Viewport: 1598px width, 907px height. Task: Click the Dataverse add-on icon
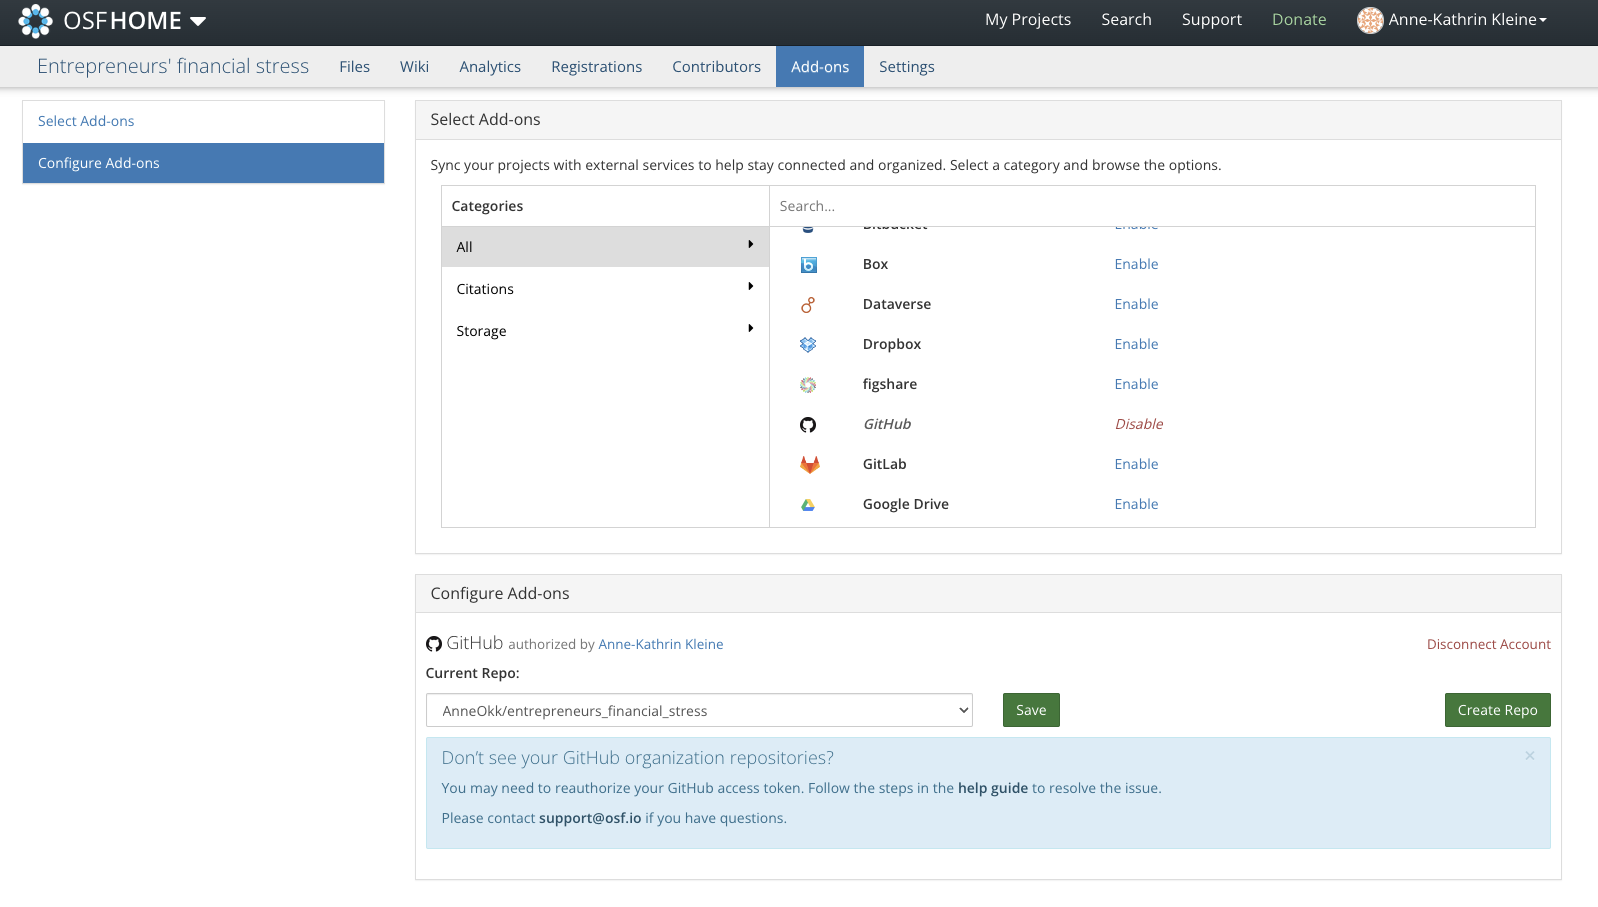(x=808, y=305)
